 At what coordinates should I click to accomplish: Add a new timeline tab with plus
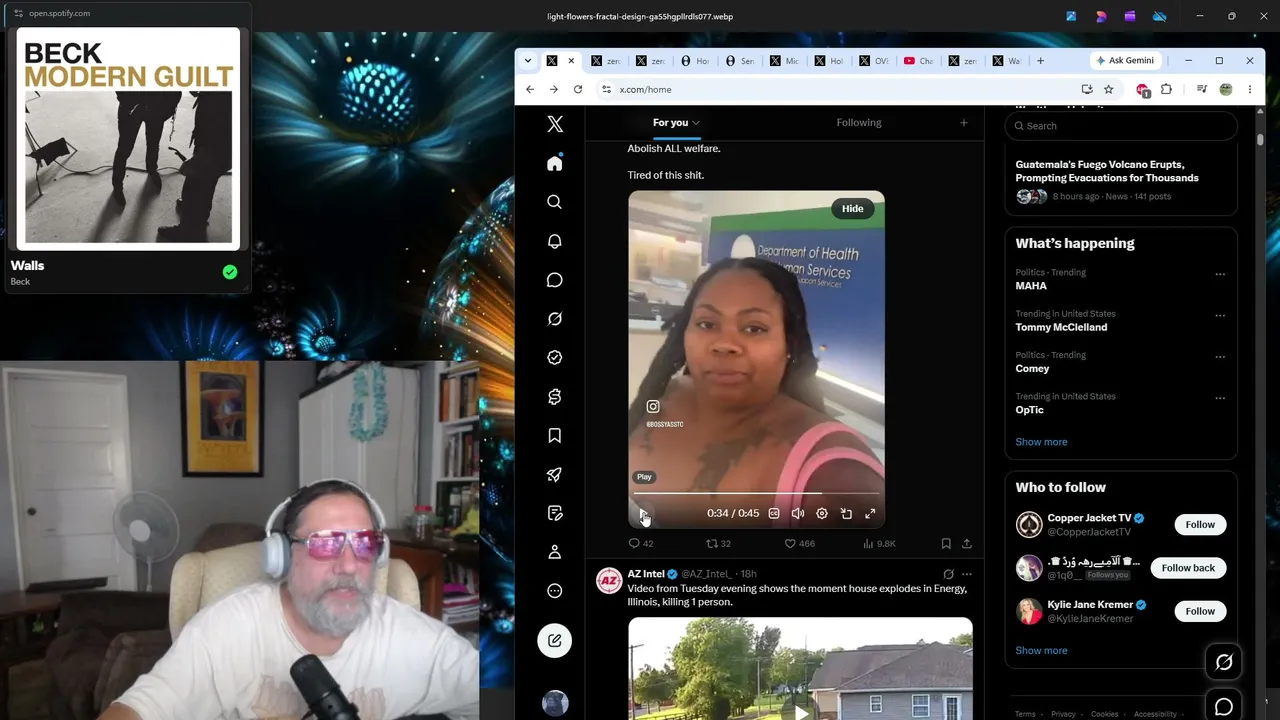[x=964, y=123]
